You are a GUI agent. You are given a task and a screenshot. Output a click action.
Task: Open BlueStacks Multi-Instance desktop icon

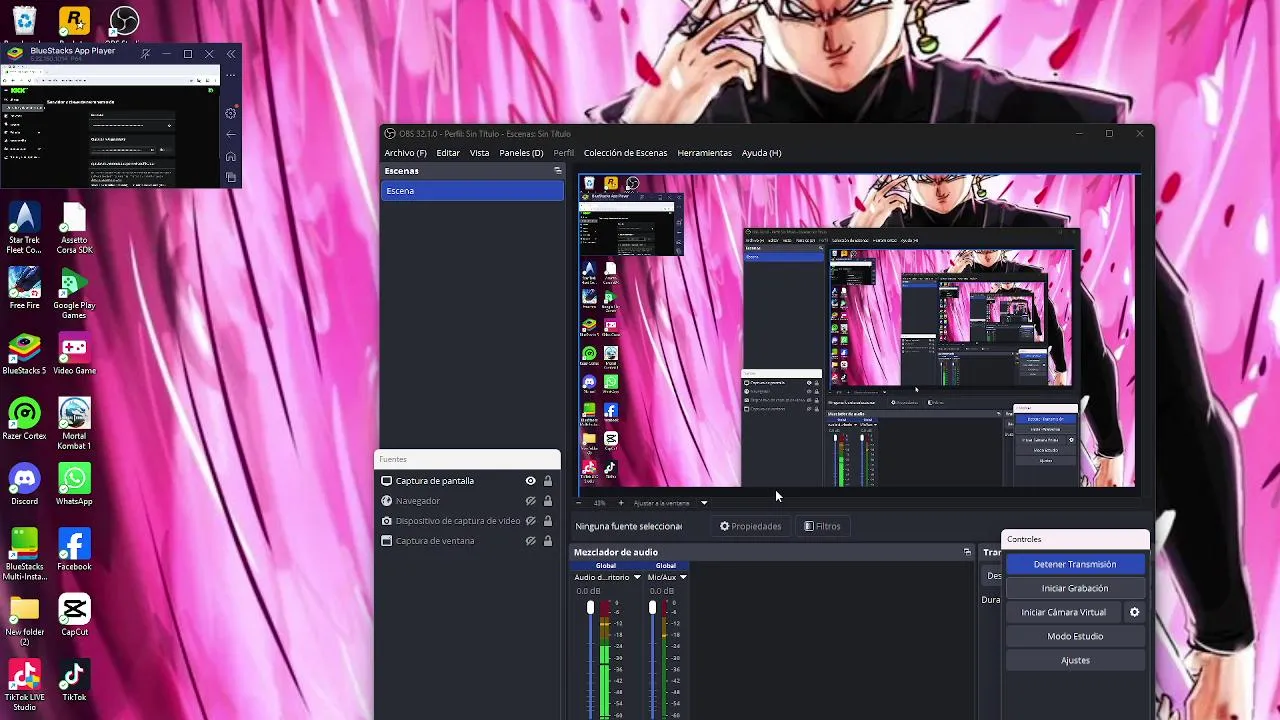pyautogui.click(x=24, y=555)
